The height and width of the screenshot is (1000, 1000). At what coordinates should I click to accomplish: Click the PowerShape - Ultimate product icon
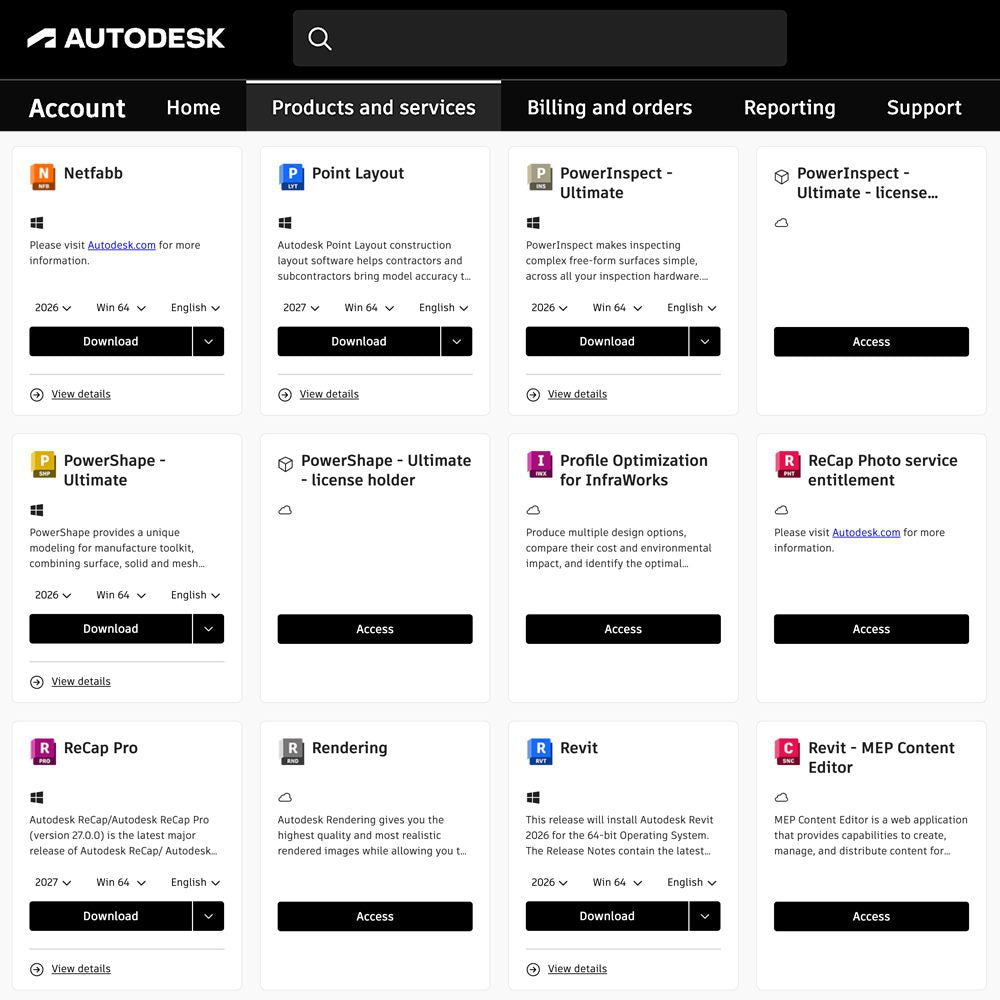(x=43, y=464)
